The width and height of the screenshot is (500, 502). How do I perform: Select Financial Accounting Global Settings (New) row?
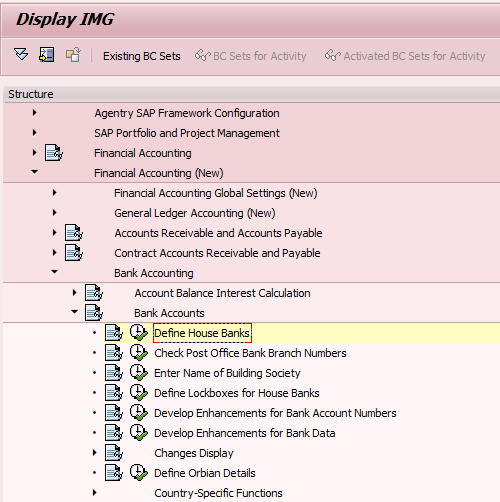[252, 193]
